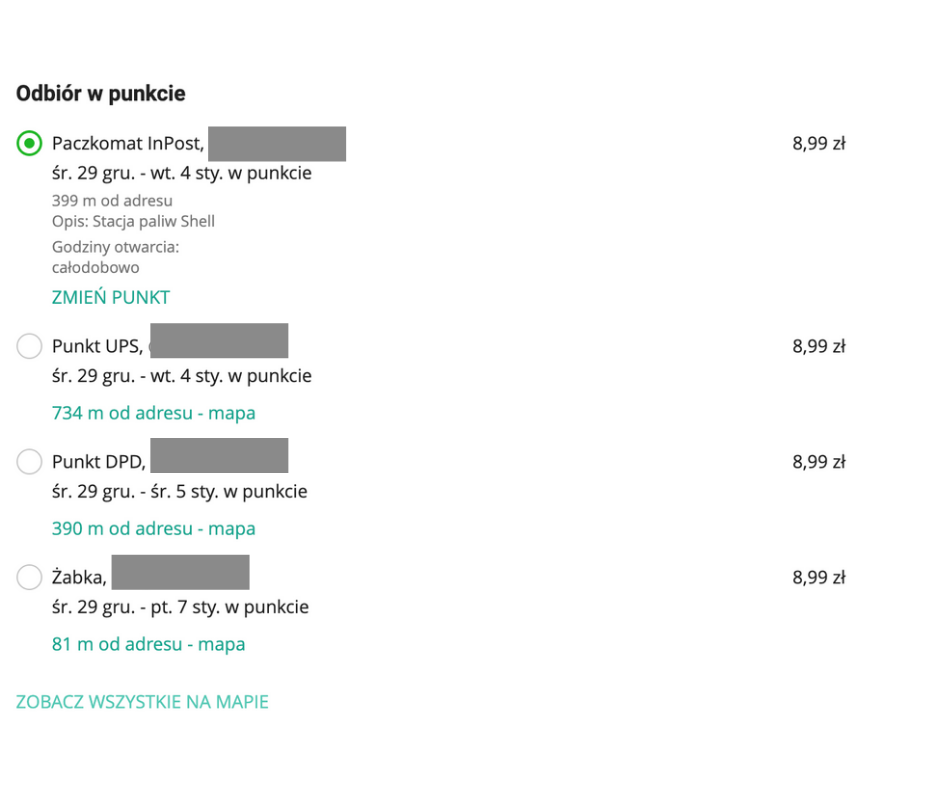Choose the Punkt UPS radio option

[30, 347]
